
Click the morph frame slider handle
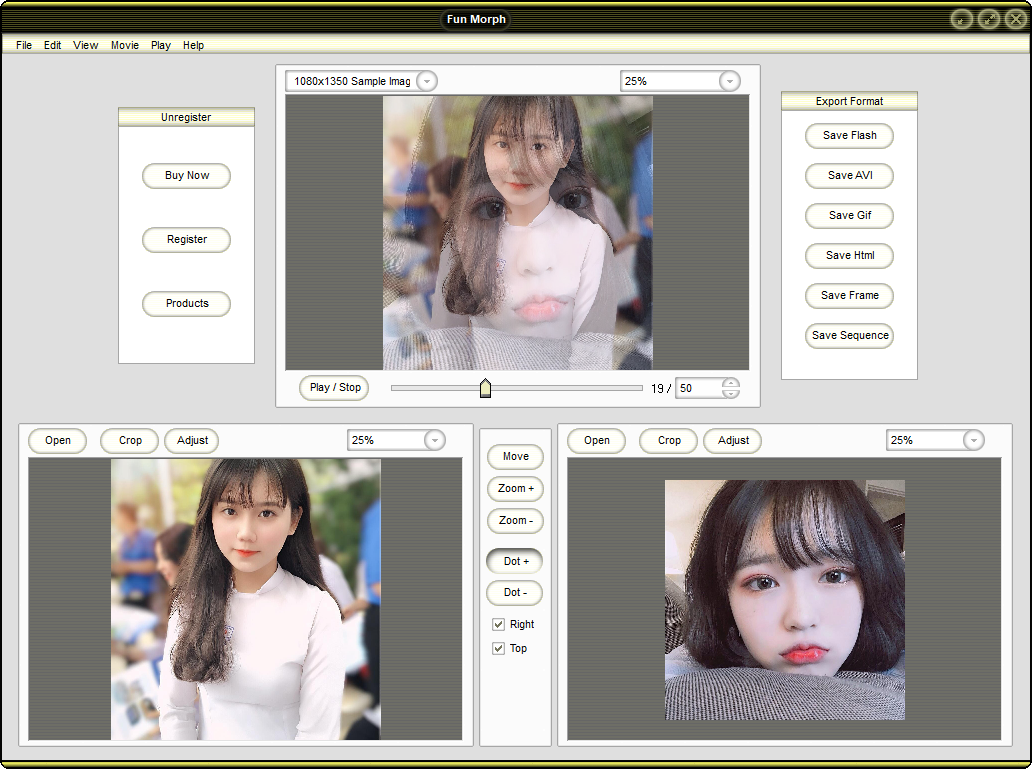pos(485,388)
